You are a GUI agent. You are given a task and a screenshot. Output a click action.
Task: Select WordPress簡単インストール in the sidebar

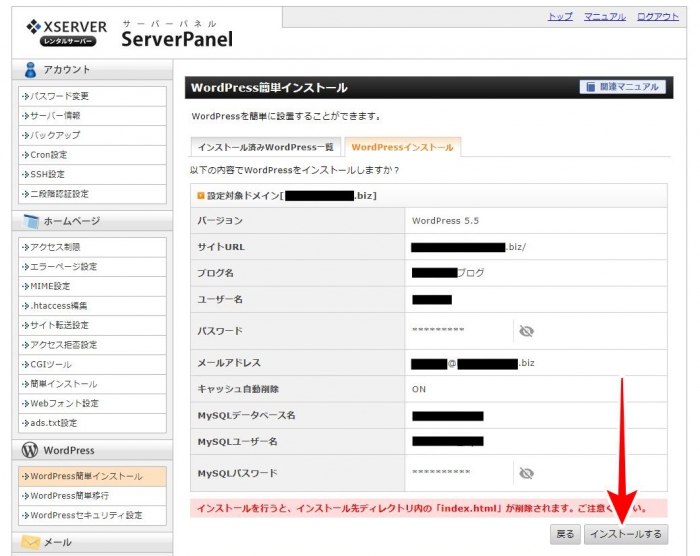click(92, 476)
